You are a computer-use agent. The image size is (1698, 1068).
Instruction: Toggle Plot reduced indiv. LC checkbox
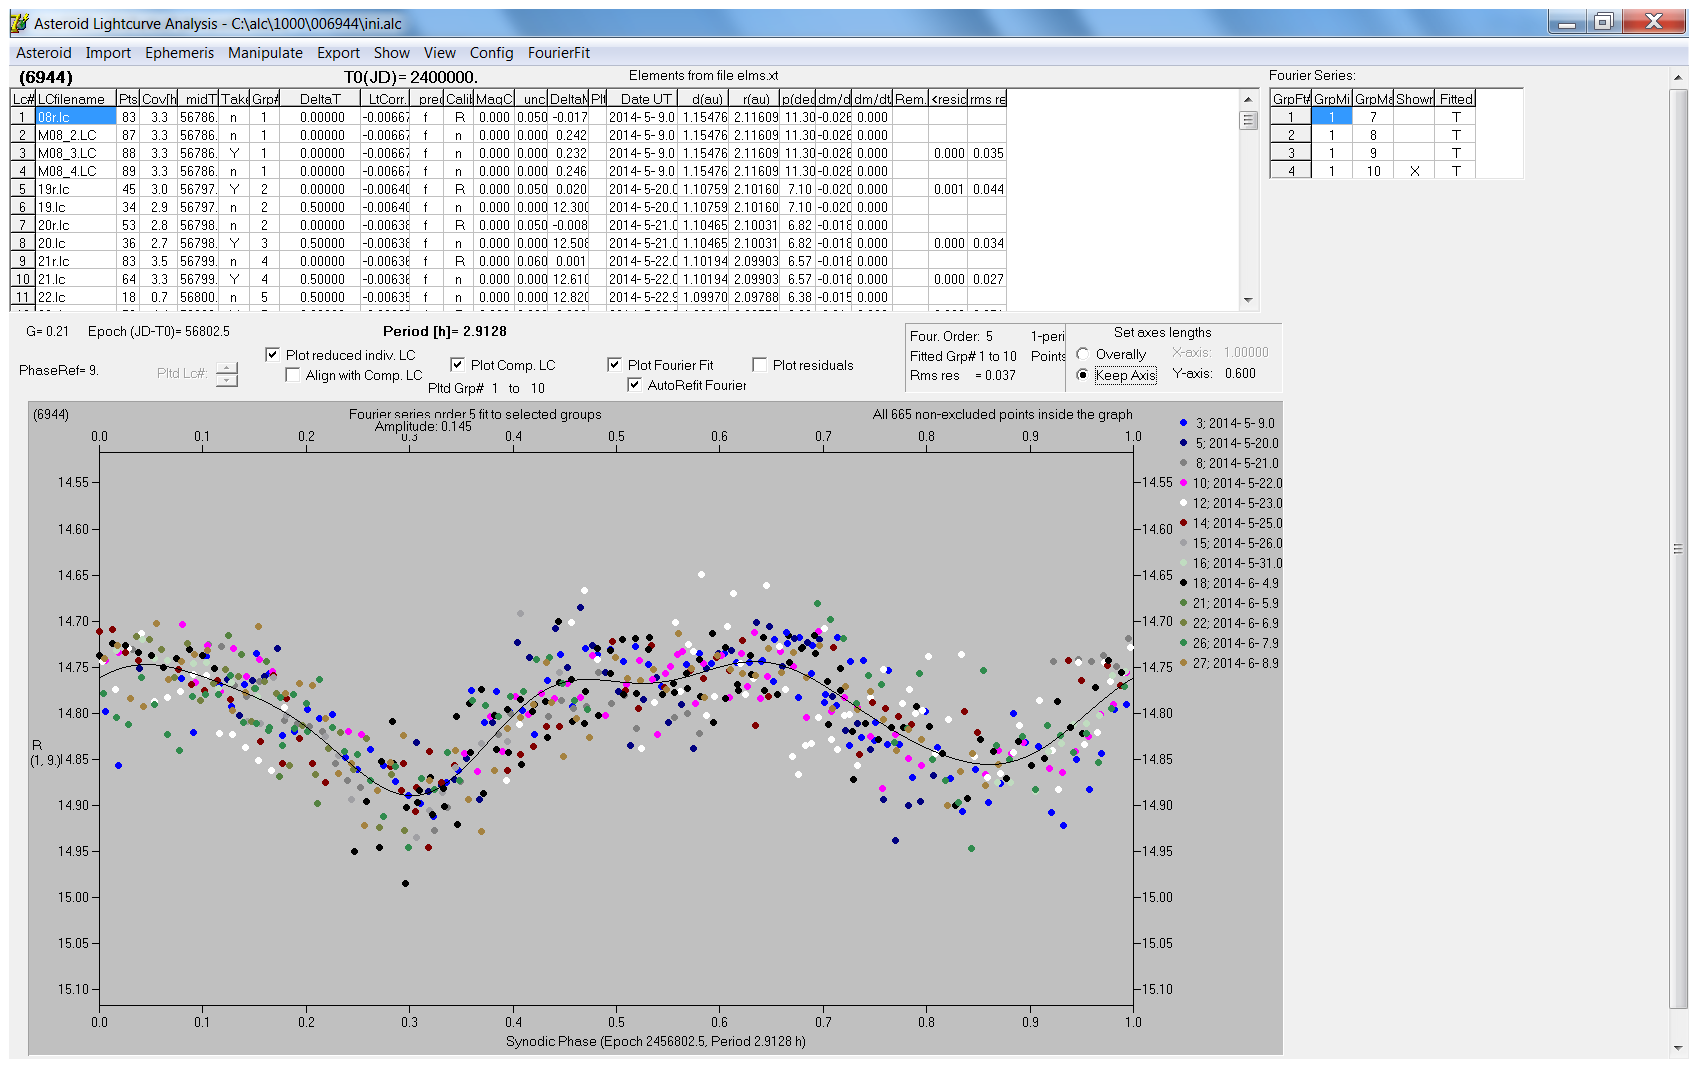click(272, 354)
